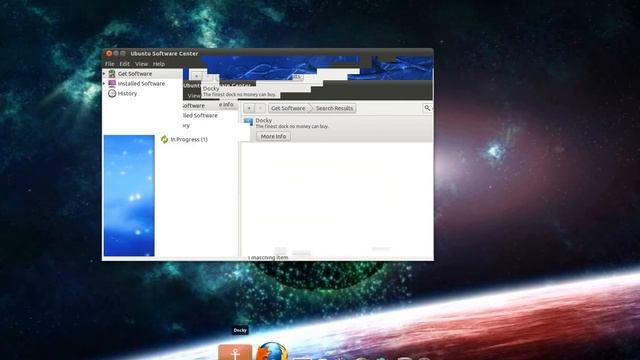
Task: Click the Get Software breadcrumb button
Action: pos(288,108)
